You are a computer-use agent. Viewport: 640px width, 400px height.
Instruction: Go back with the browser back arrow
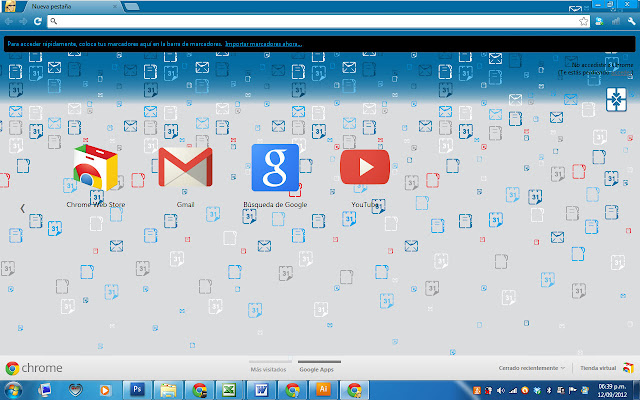(8, 21)
